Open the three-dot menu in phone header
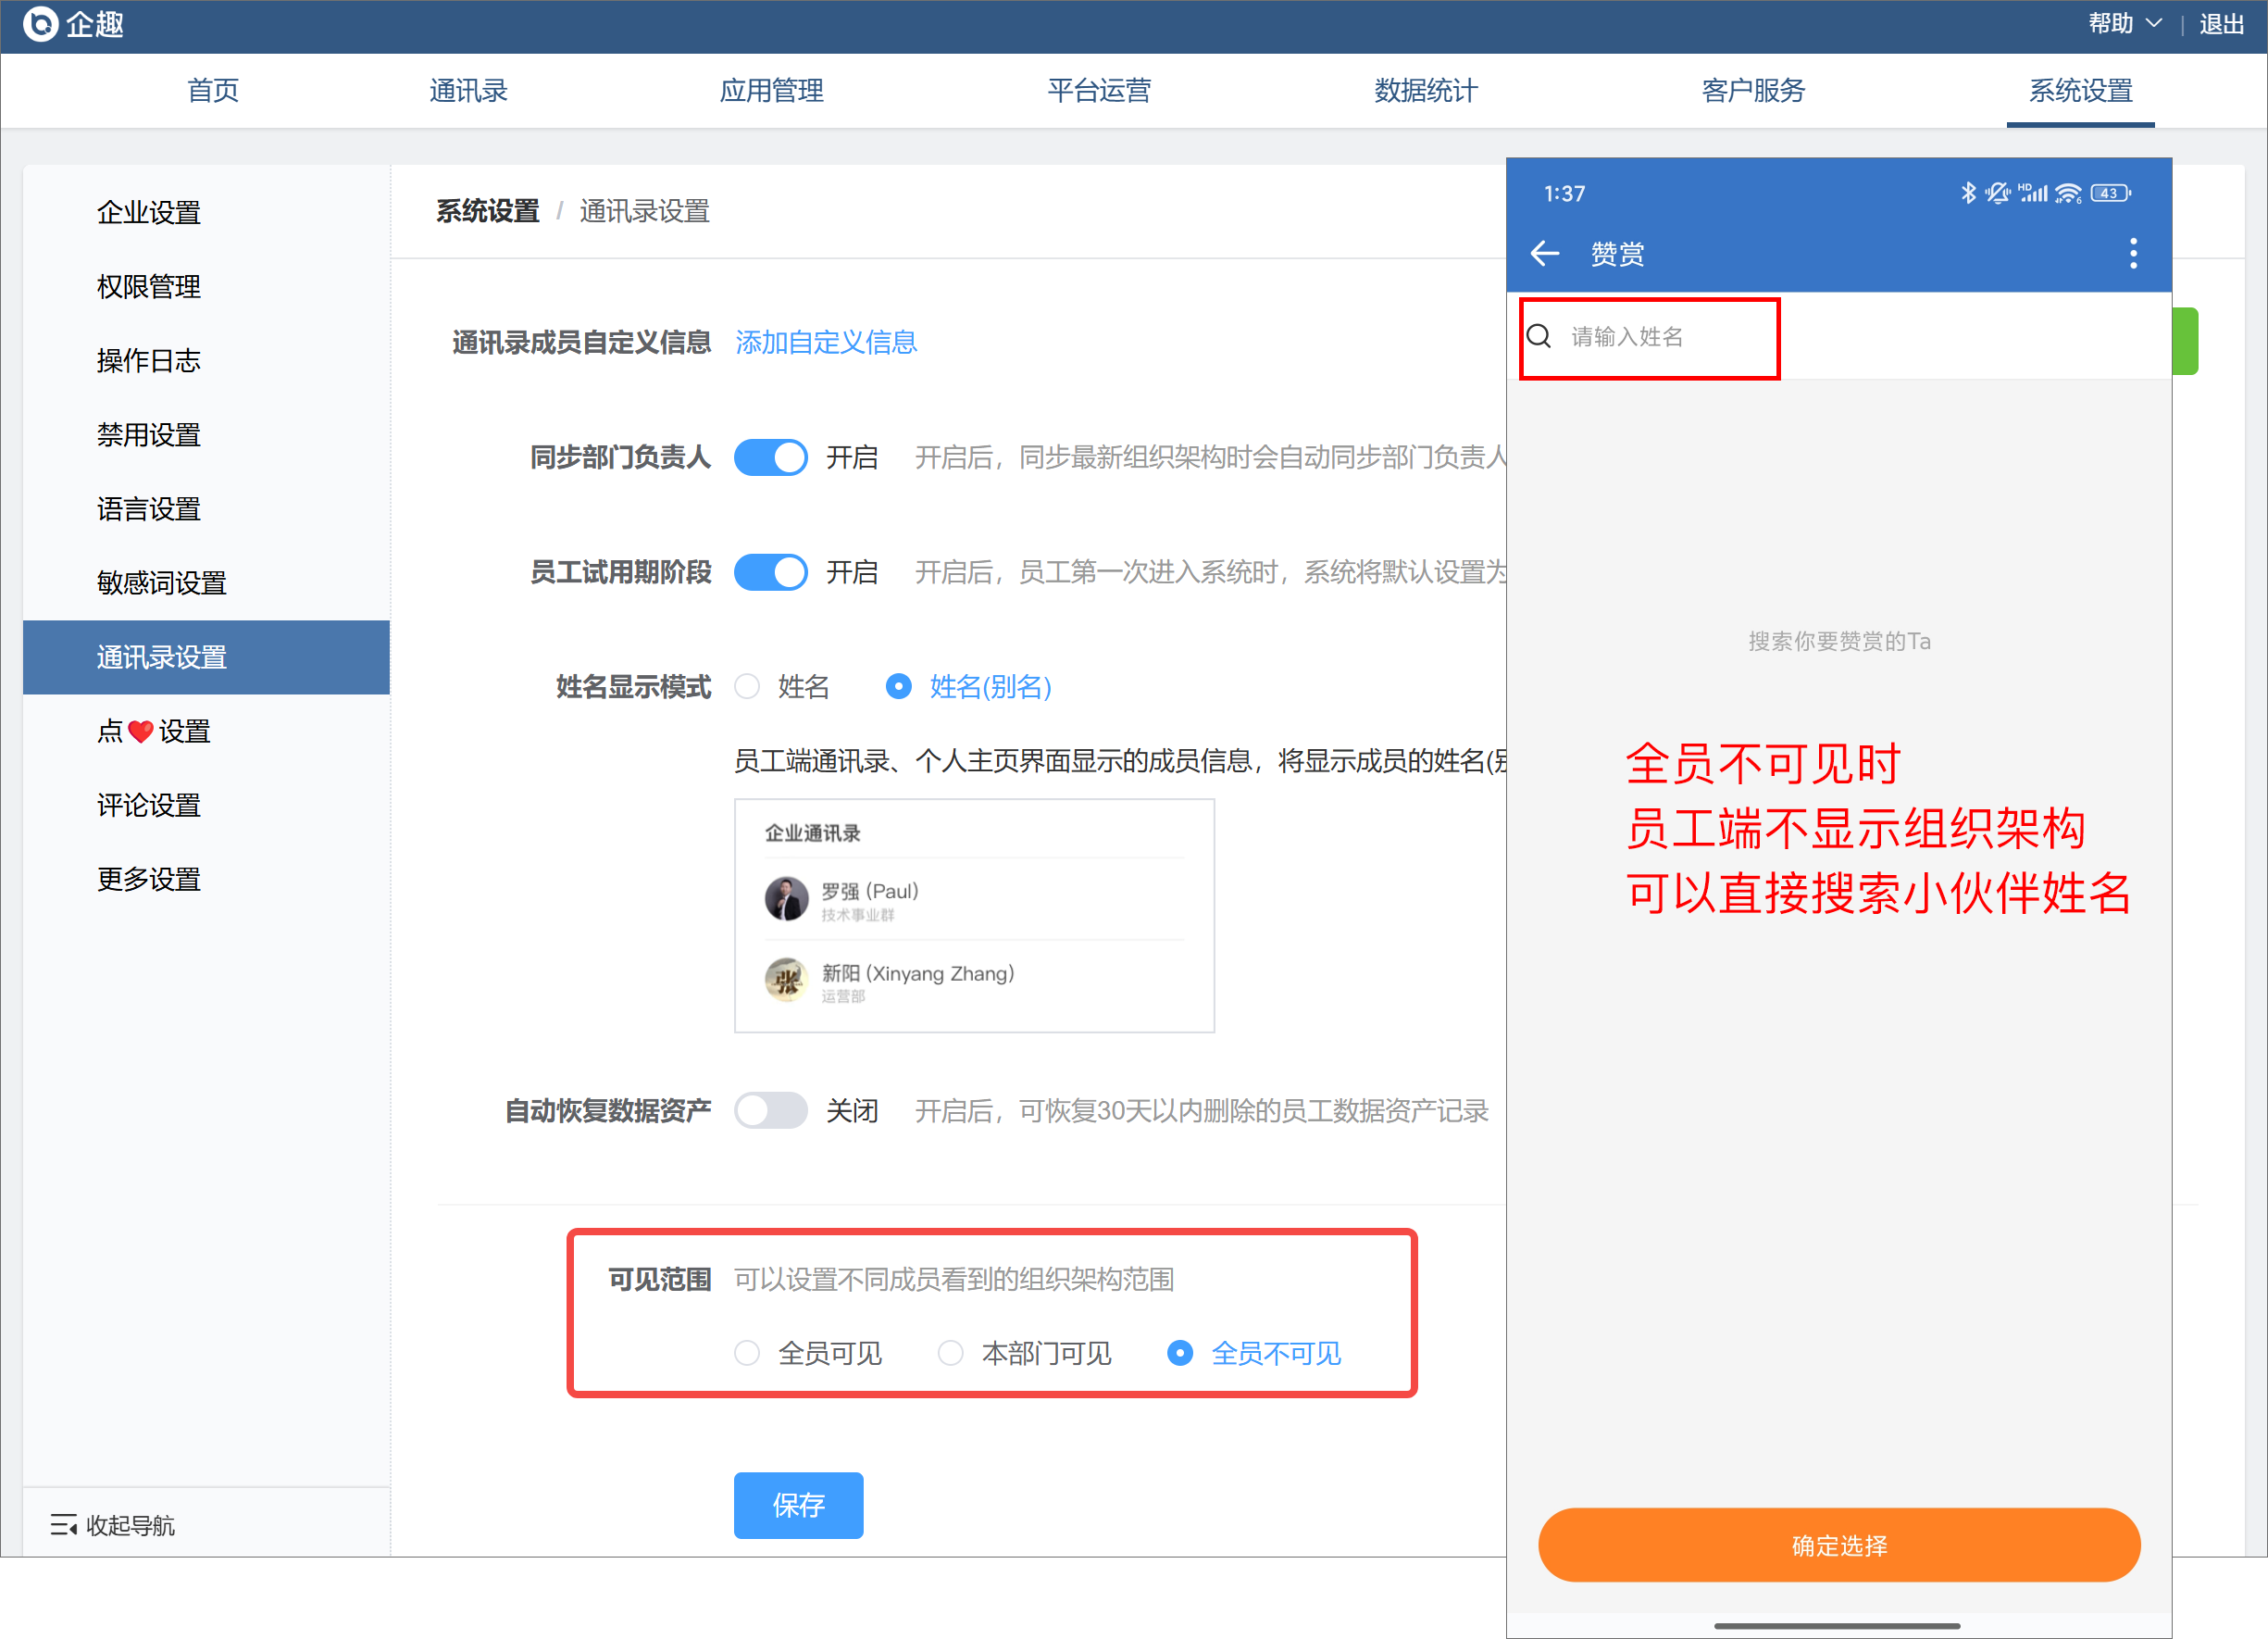 click(x=2133, y=254)
